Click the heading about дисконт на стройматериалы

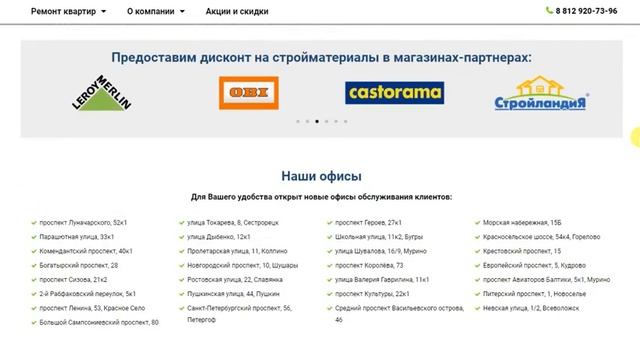322,58
